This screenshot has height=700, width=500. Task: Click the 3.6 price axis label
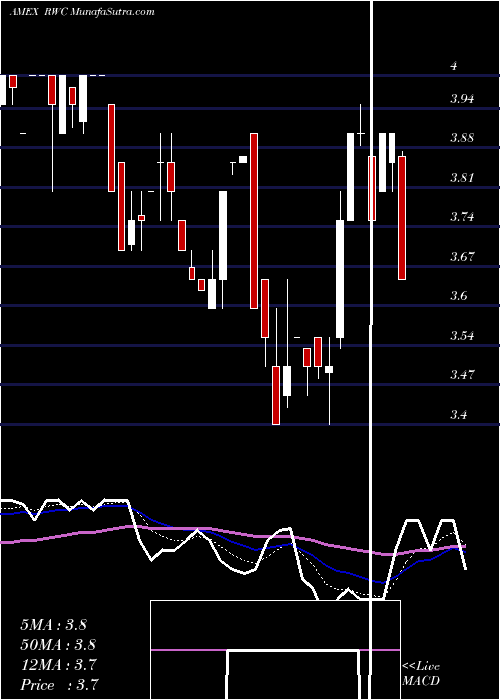tap(459, 296)
